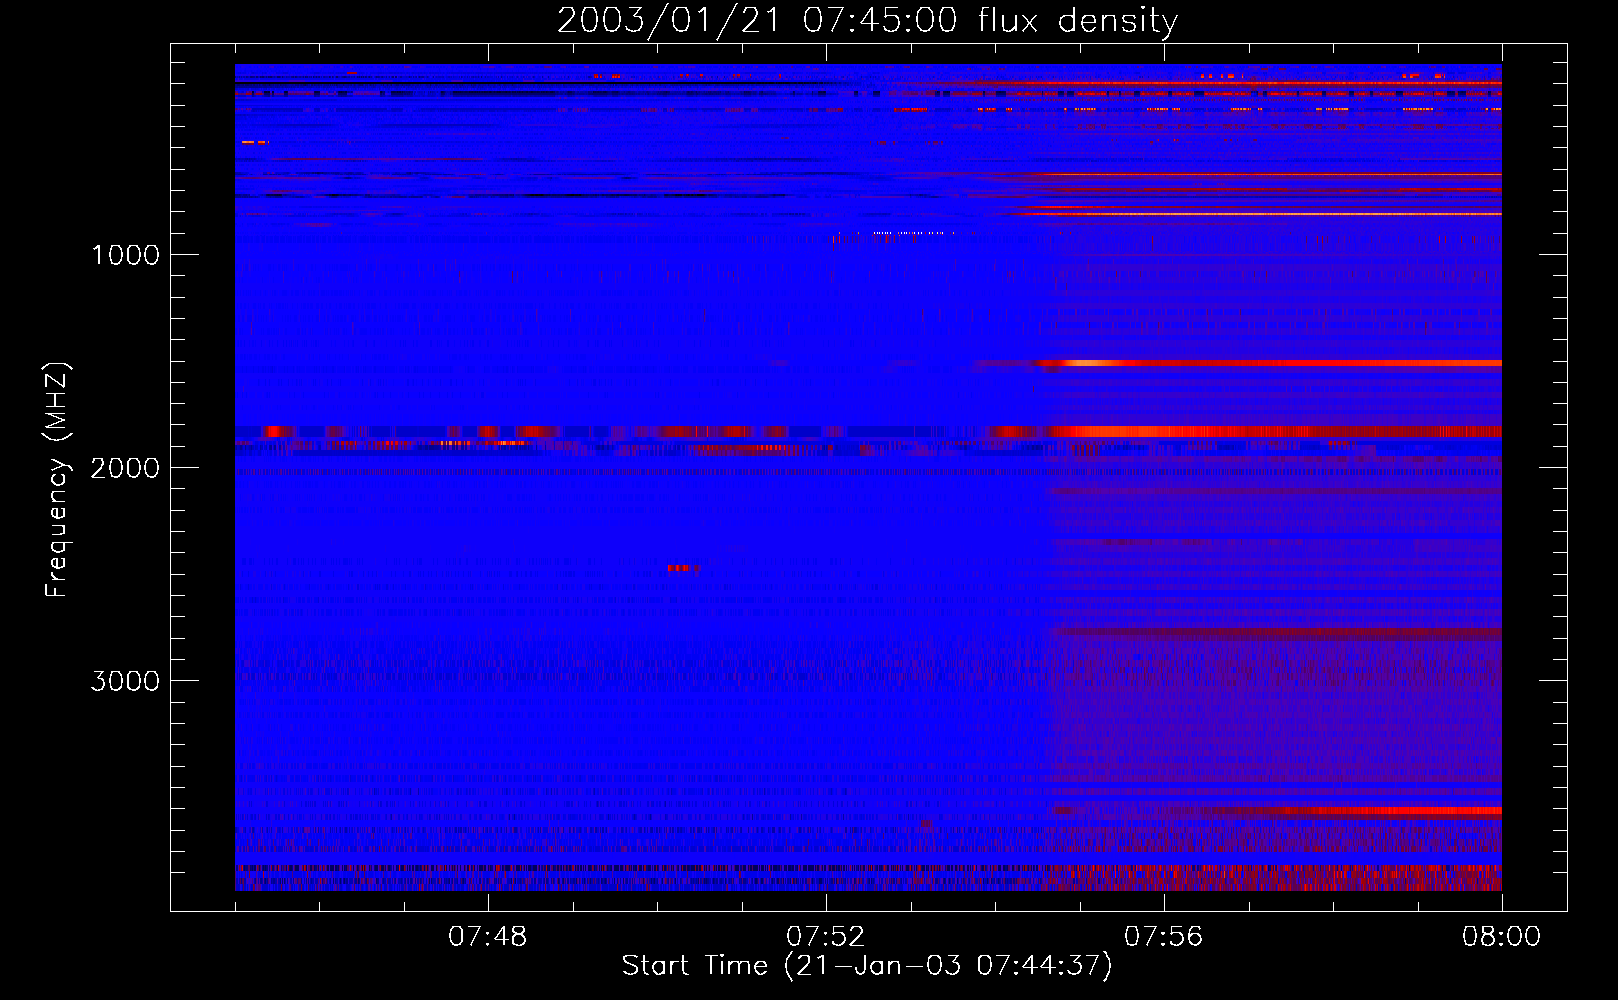Click the '07:48' time tick label

[488, 937]
